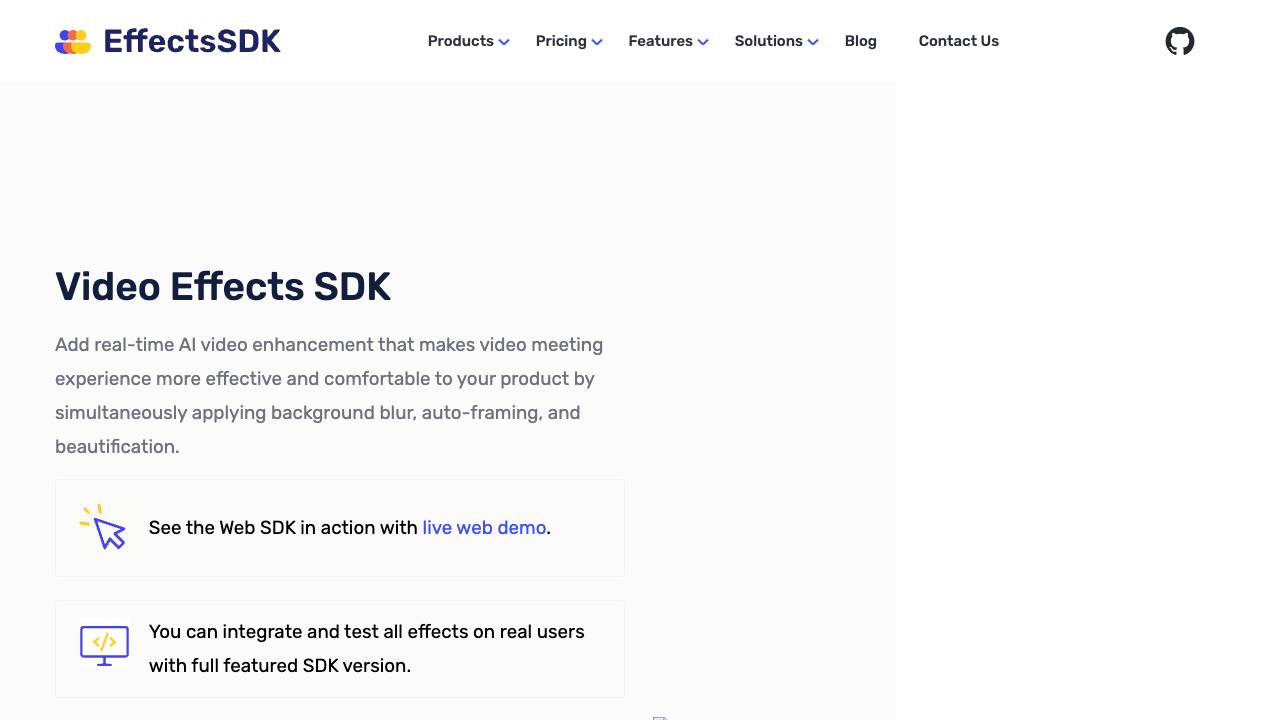Click the cursor pointer icon beside live demo text
Image resolution: width=1280 pixels, height=720 pixels.
pos(103,527)
